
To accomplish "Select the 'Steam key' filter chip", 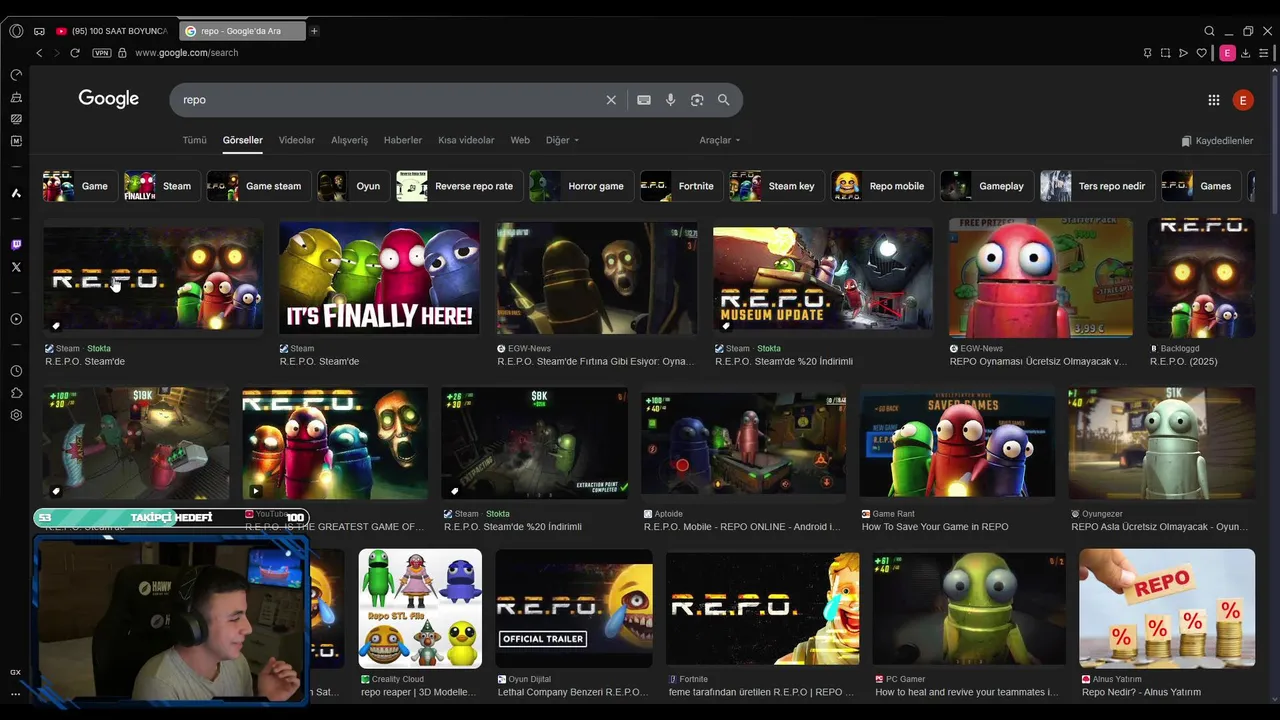I will click(x=775, y=186).
